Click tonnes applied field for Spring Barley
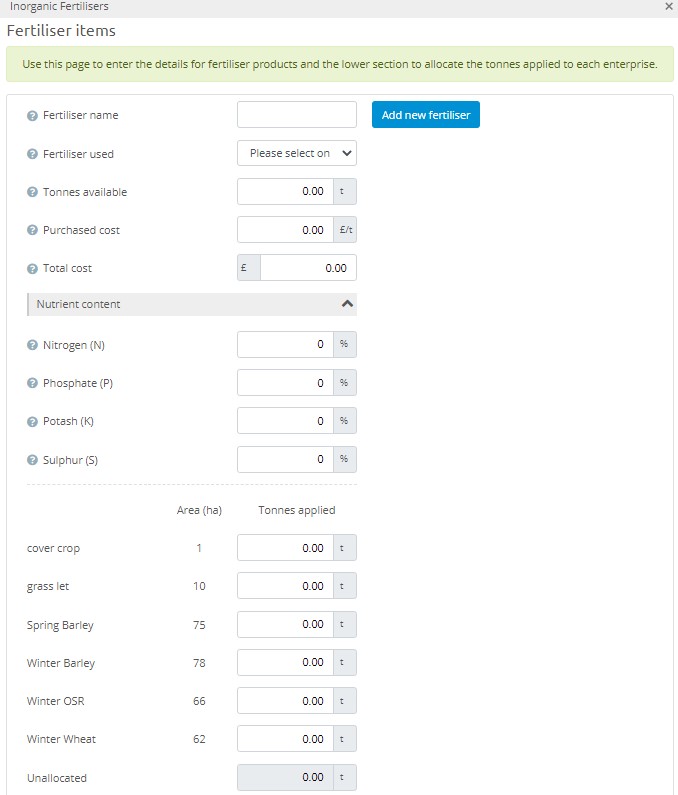The image size is (678, 795). click(x=285, y=624)
